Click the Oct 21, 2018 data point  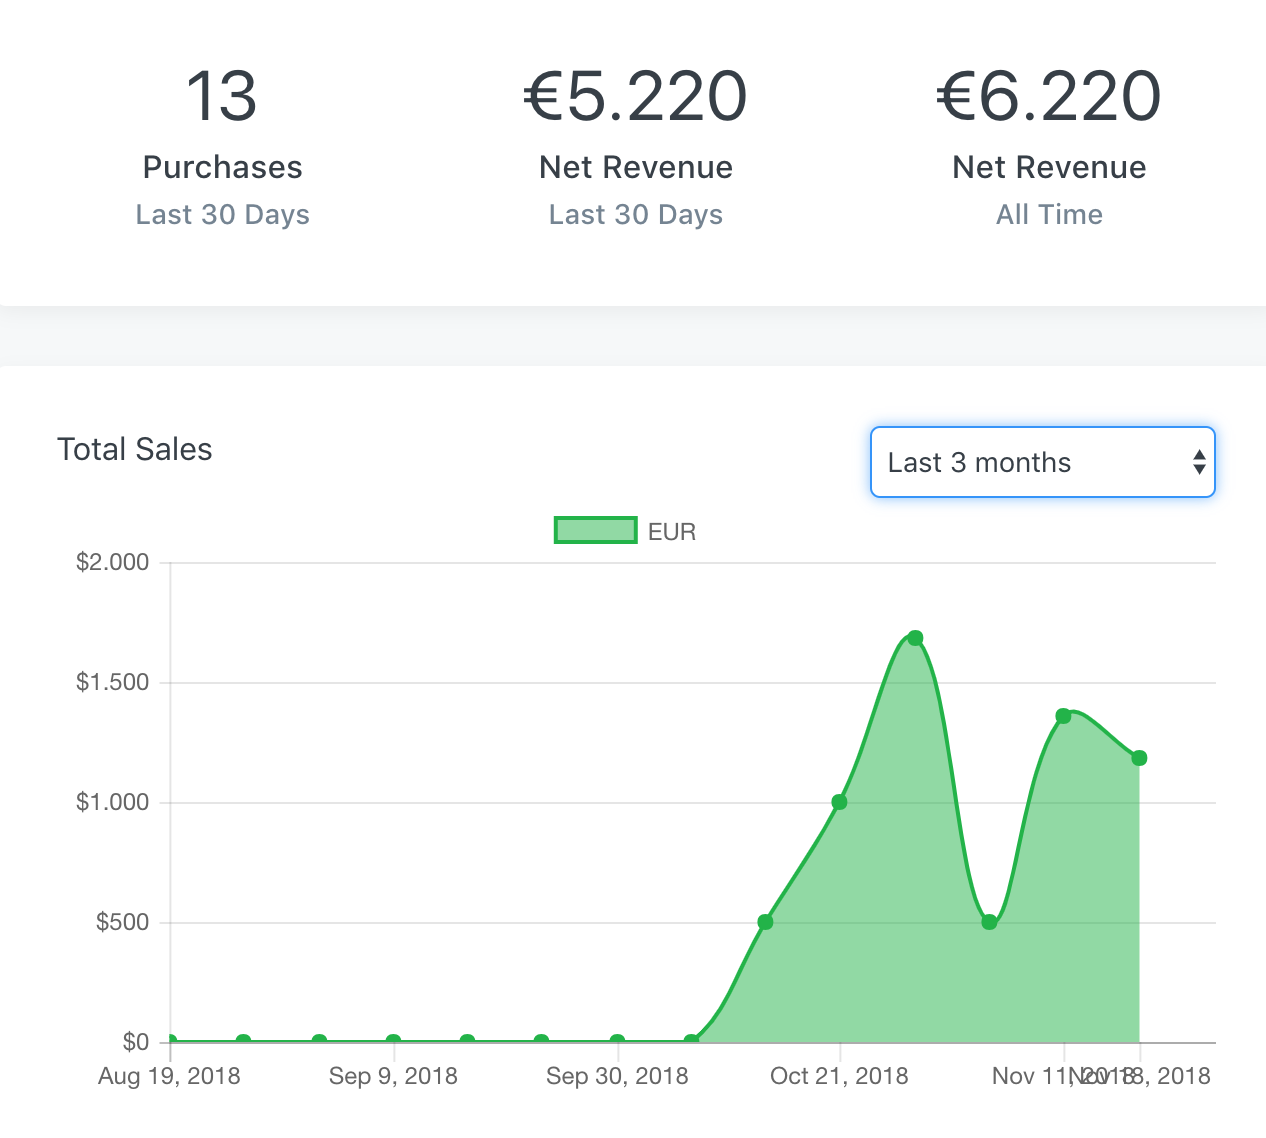[839, 802]
